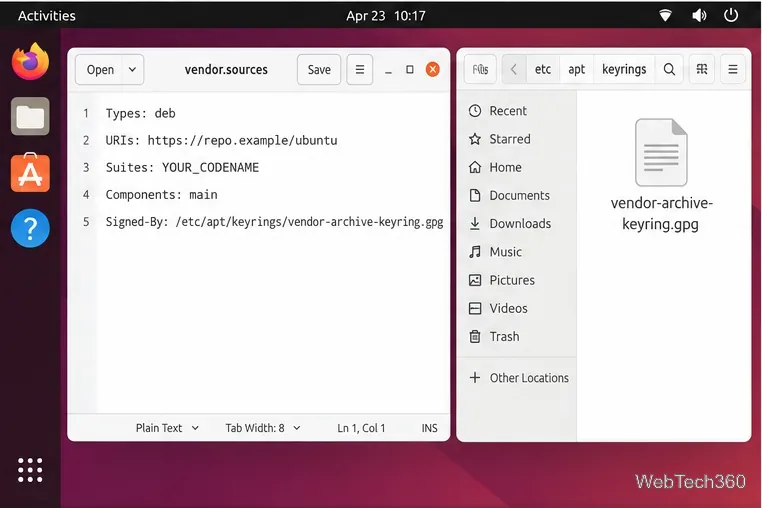Navigate to apt in the path bar
Viewport: 762px width, 508px height.
[x=576, y=70]
